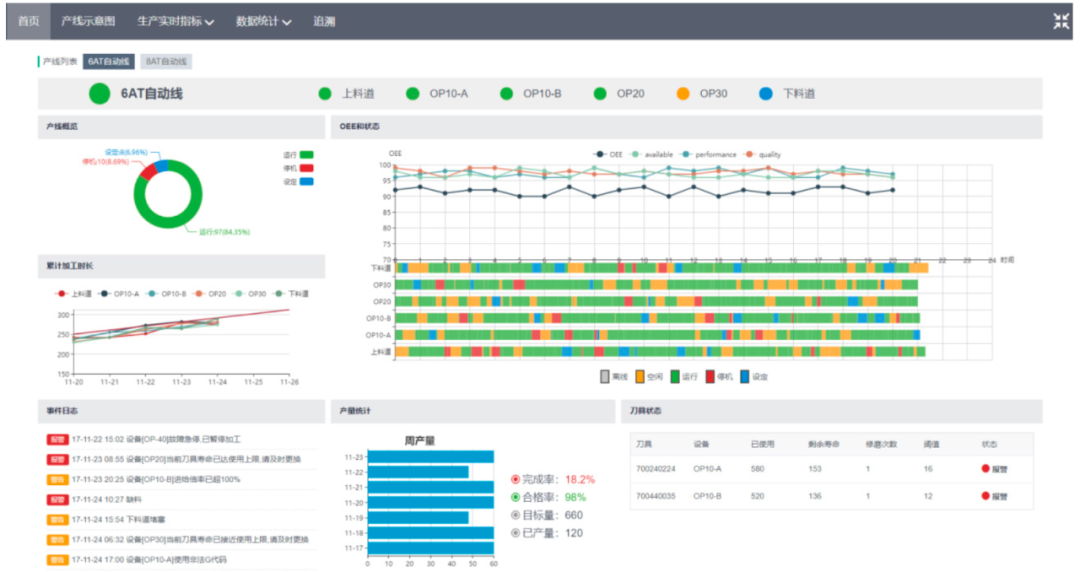Open the 产线示意图 menu item

pyautogui.click(x=88, y=21)
